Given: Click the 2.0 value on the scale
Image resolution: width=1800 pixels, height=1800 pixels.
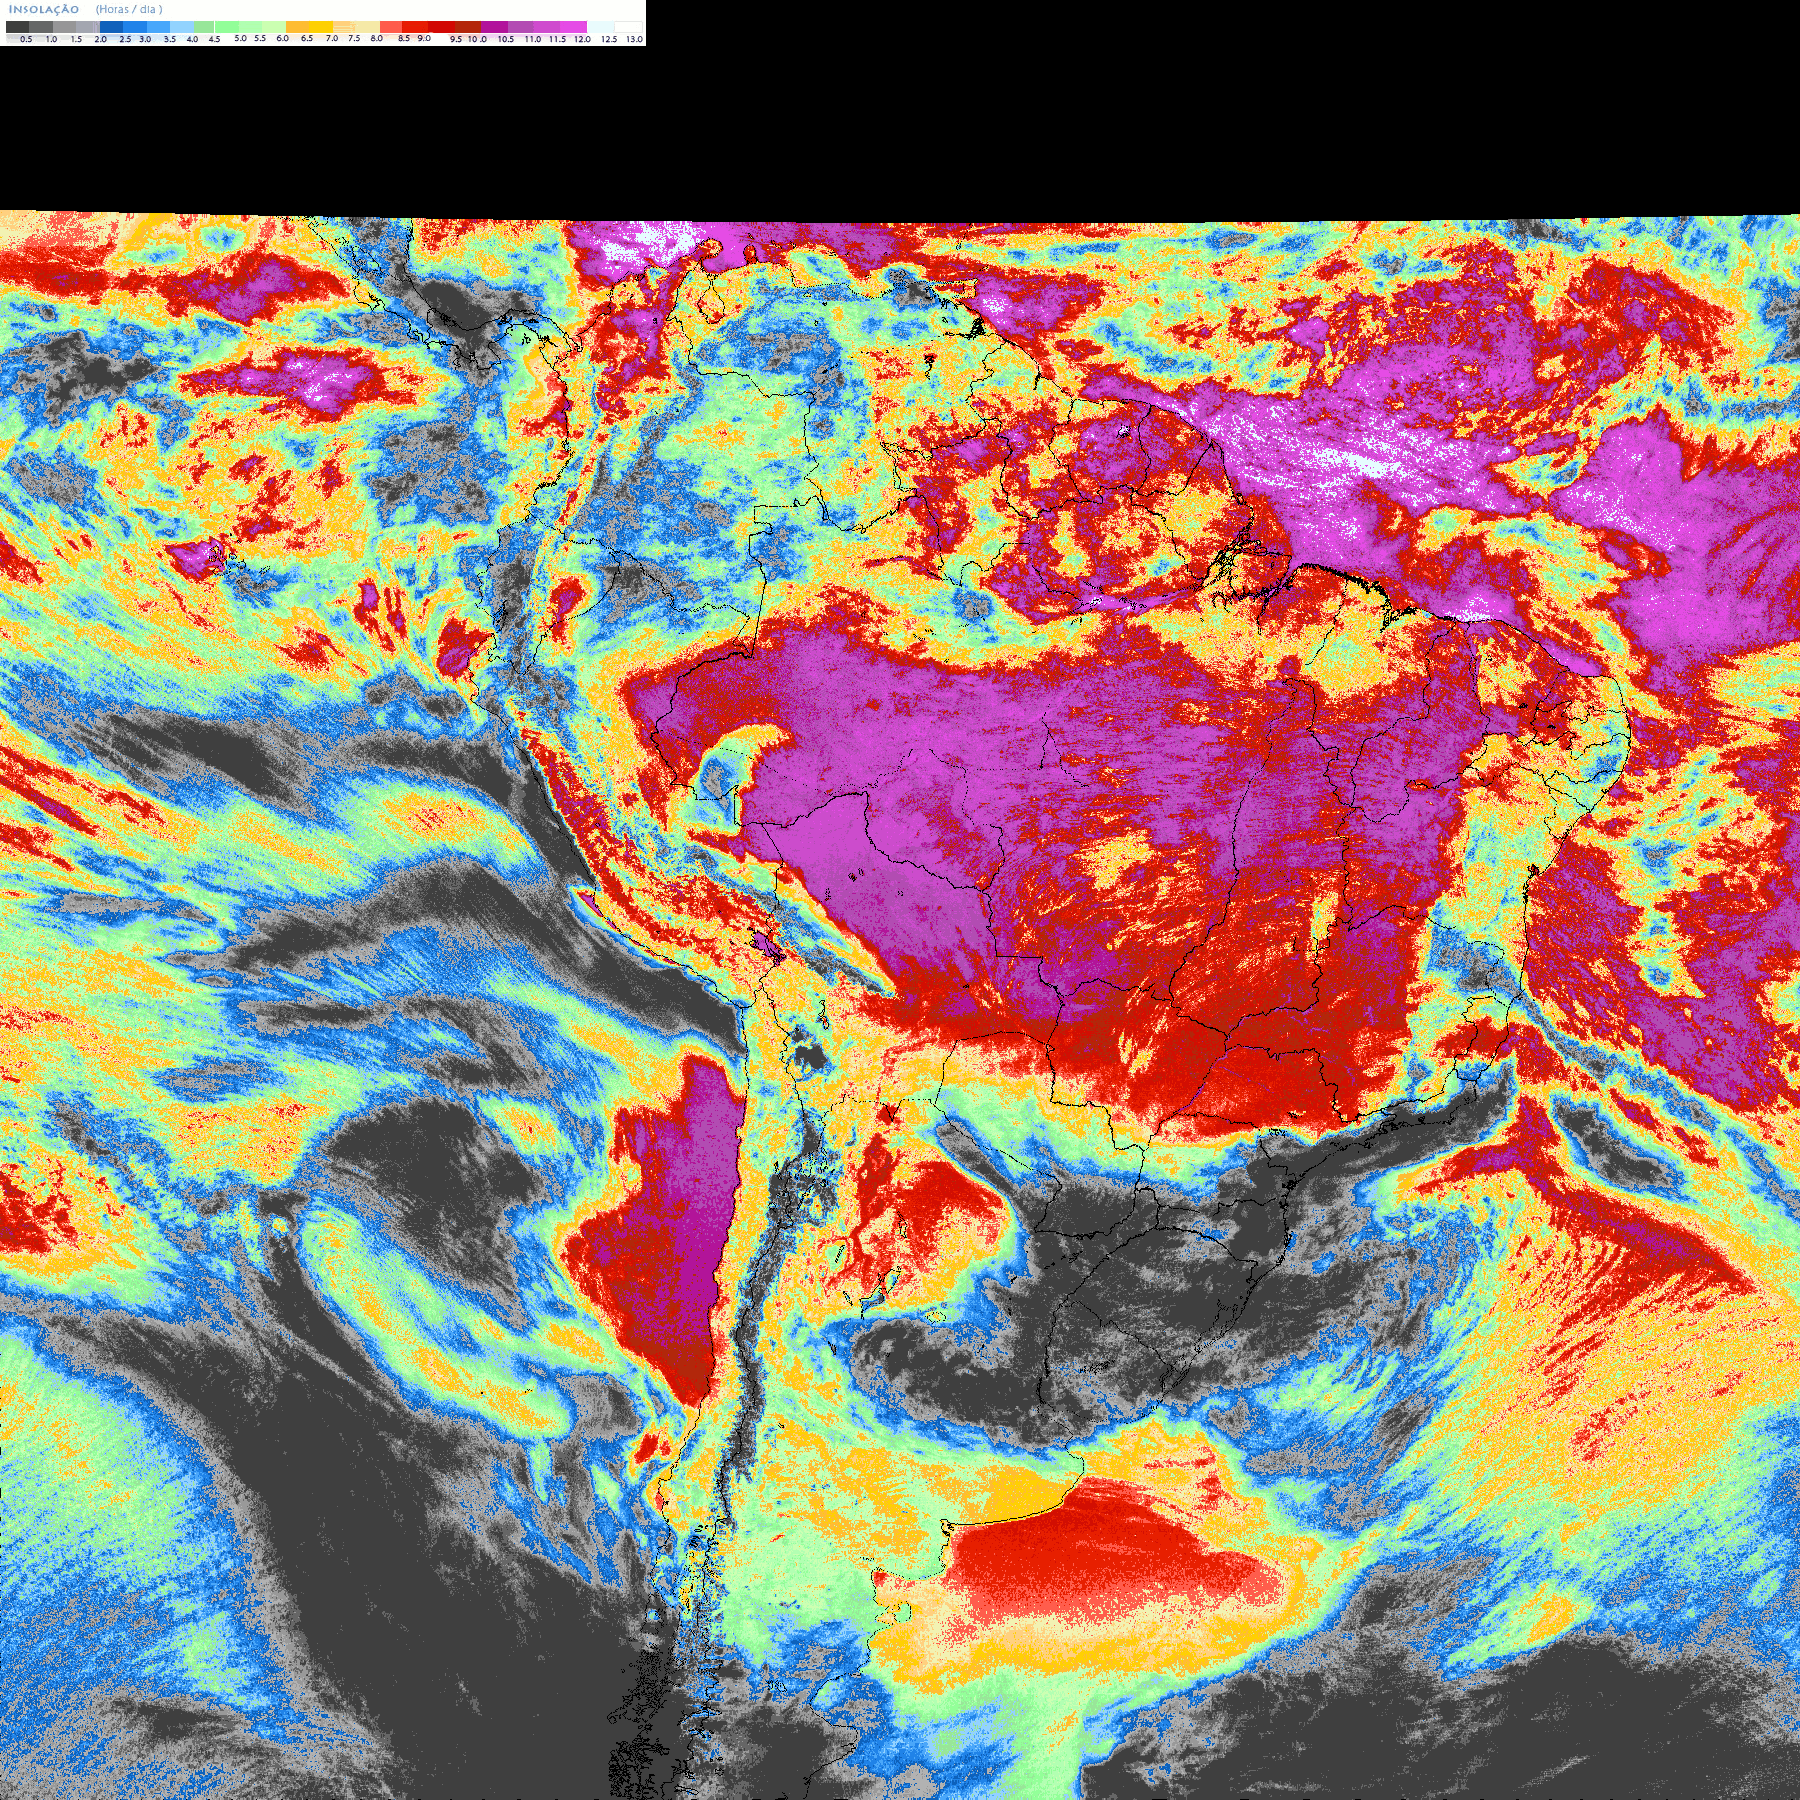Looking at the screenshot, I should coord(101,39).
